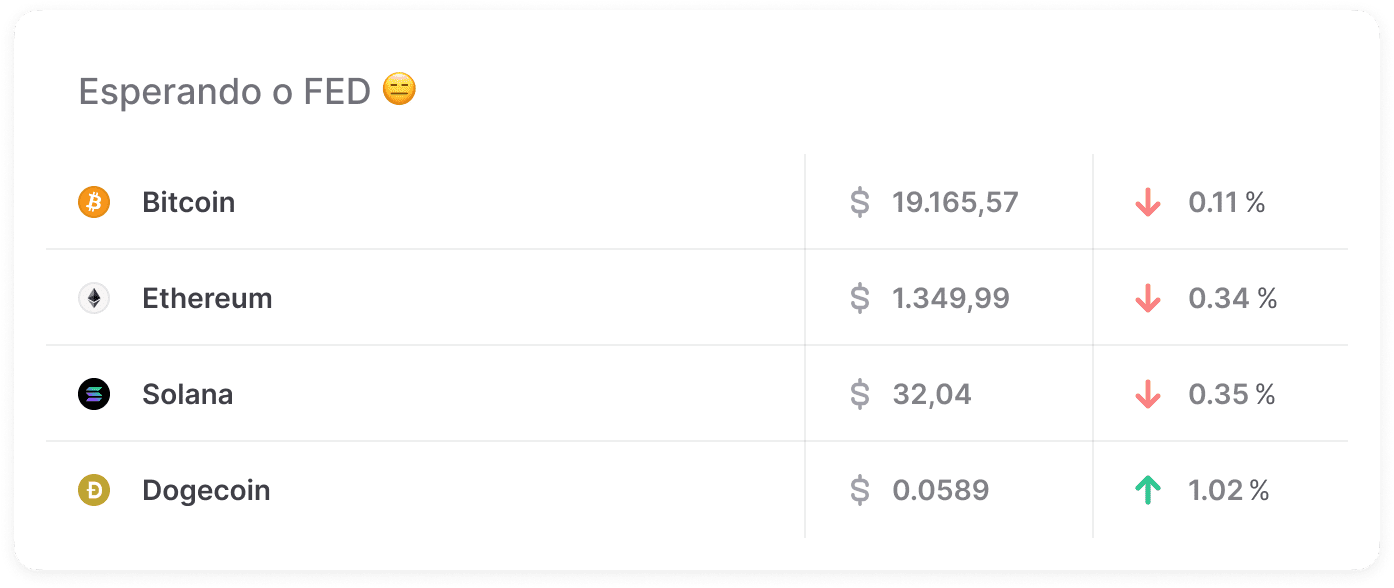Click the red down arrow beside Ethereum's change
This screenshot has height=588, width=1394.
1148,297
